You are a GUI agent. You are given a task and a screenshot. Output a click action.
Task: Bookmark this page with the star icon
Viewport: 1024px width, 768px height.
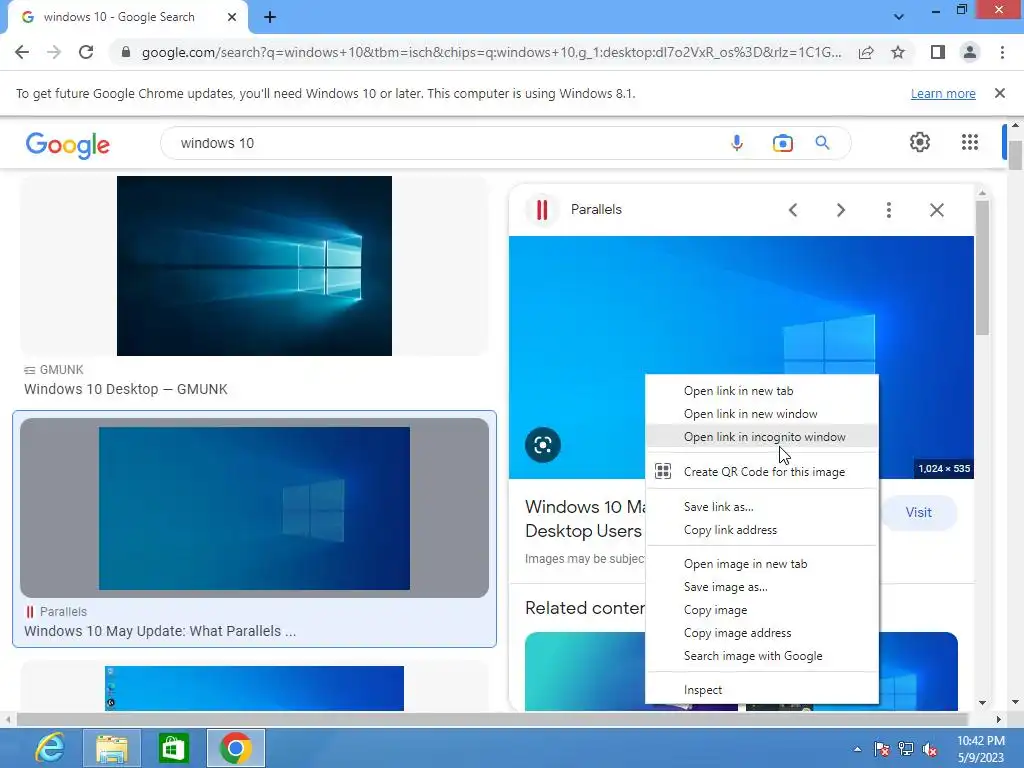click(x=898, y=52)
